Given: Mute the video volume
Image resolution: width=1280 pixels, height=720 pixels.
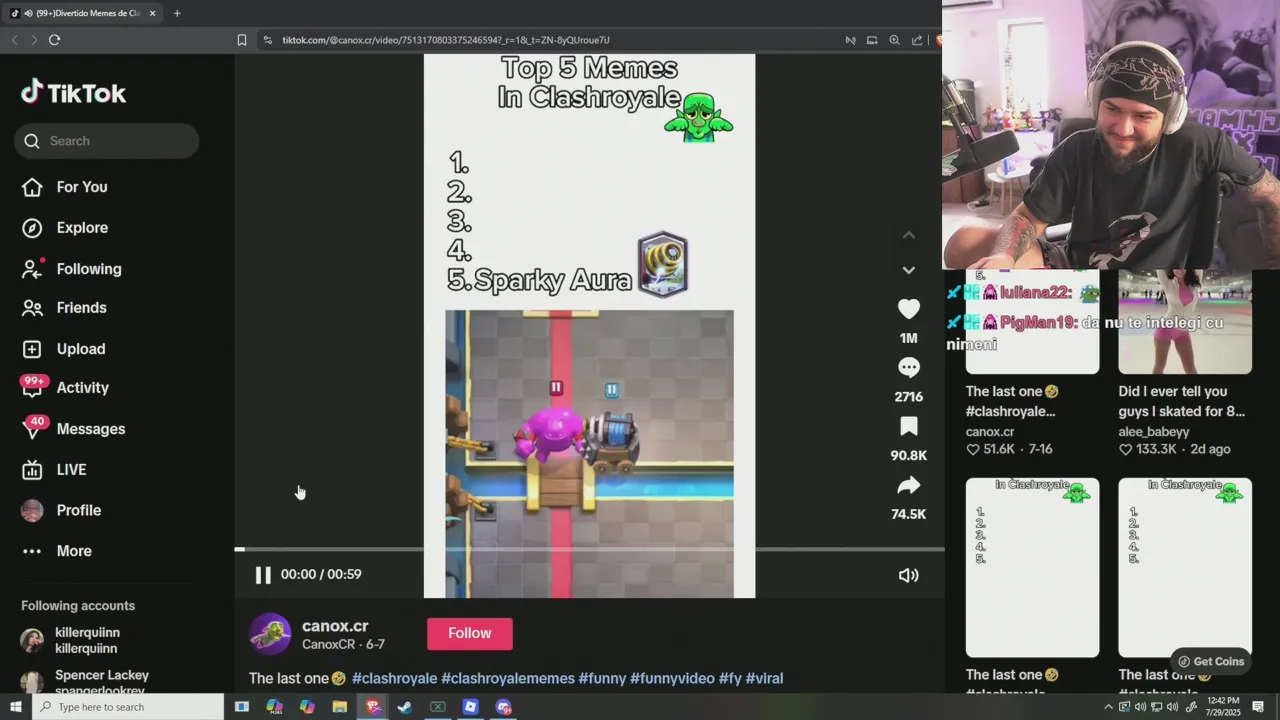Looking at the screenshot, I should (908, 575).
